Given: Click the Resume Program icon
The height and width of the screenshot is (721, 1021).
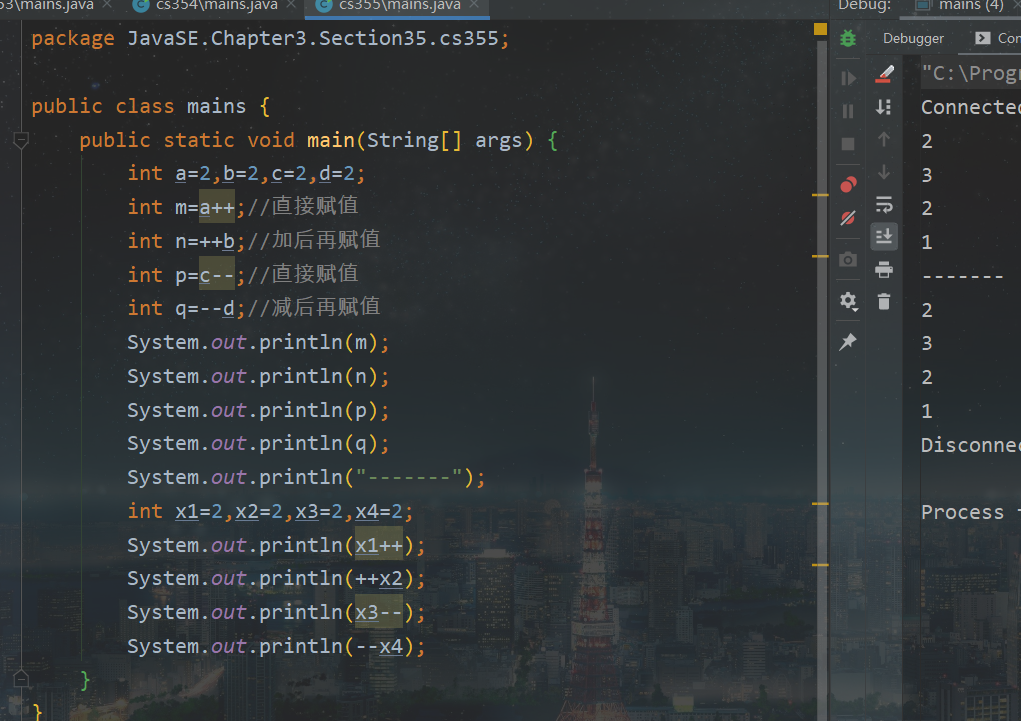Looking at the screenshot, I should (x=848, y=78).
